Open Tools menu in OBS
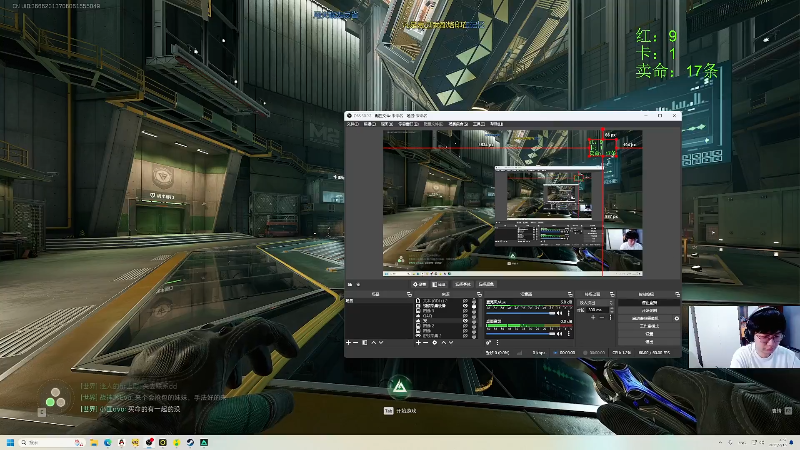Screen dimensions: 800x450 [479, 124]
